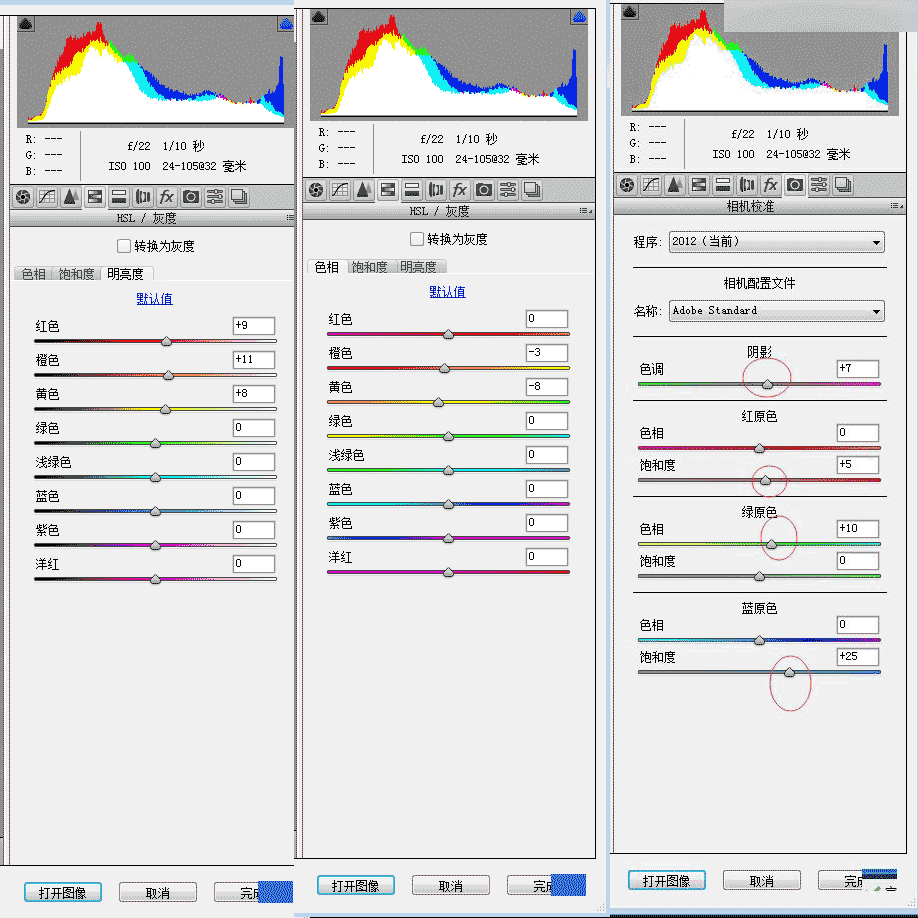This screenshot has width=918, height=918.
Task: Open HSL/Grayscale icon in Calibration panel
Action: click(x=698, y=185)
